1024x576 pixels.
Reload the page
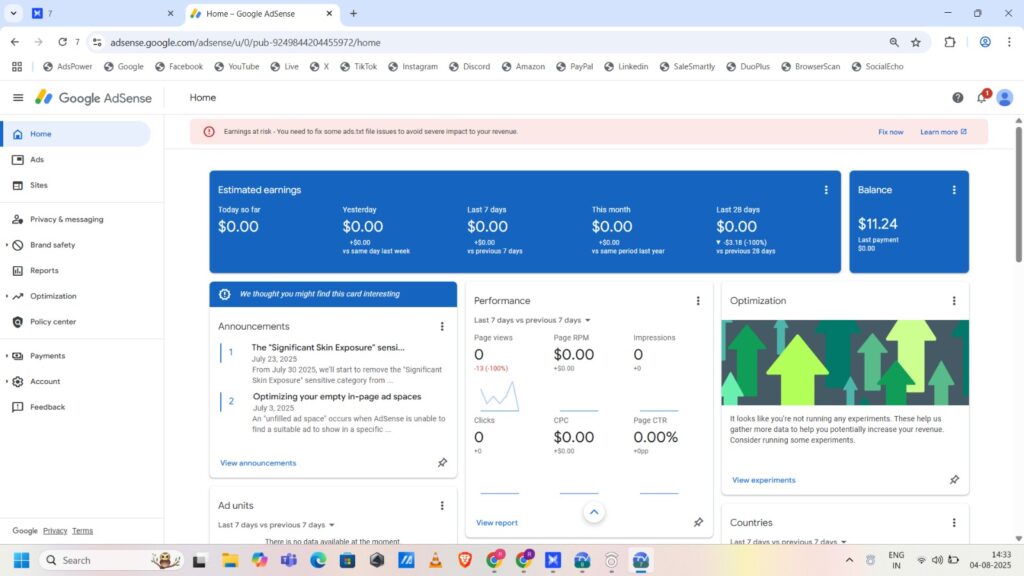(62, 42)
